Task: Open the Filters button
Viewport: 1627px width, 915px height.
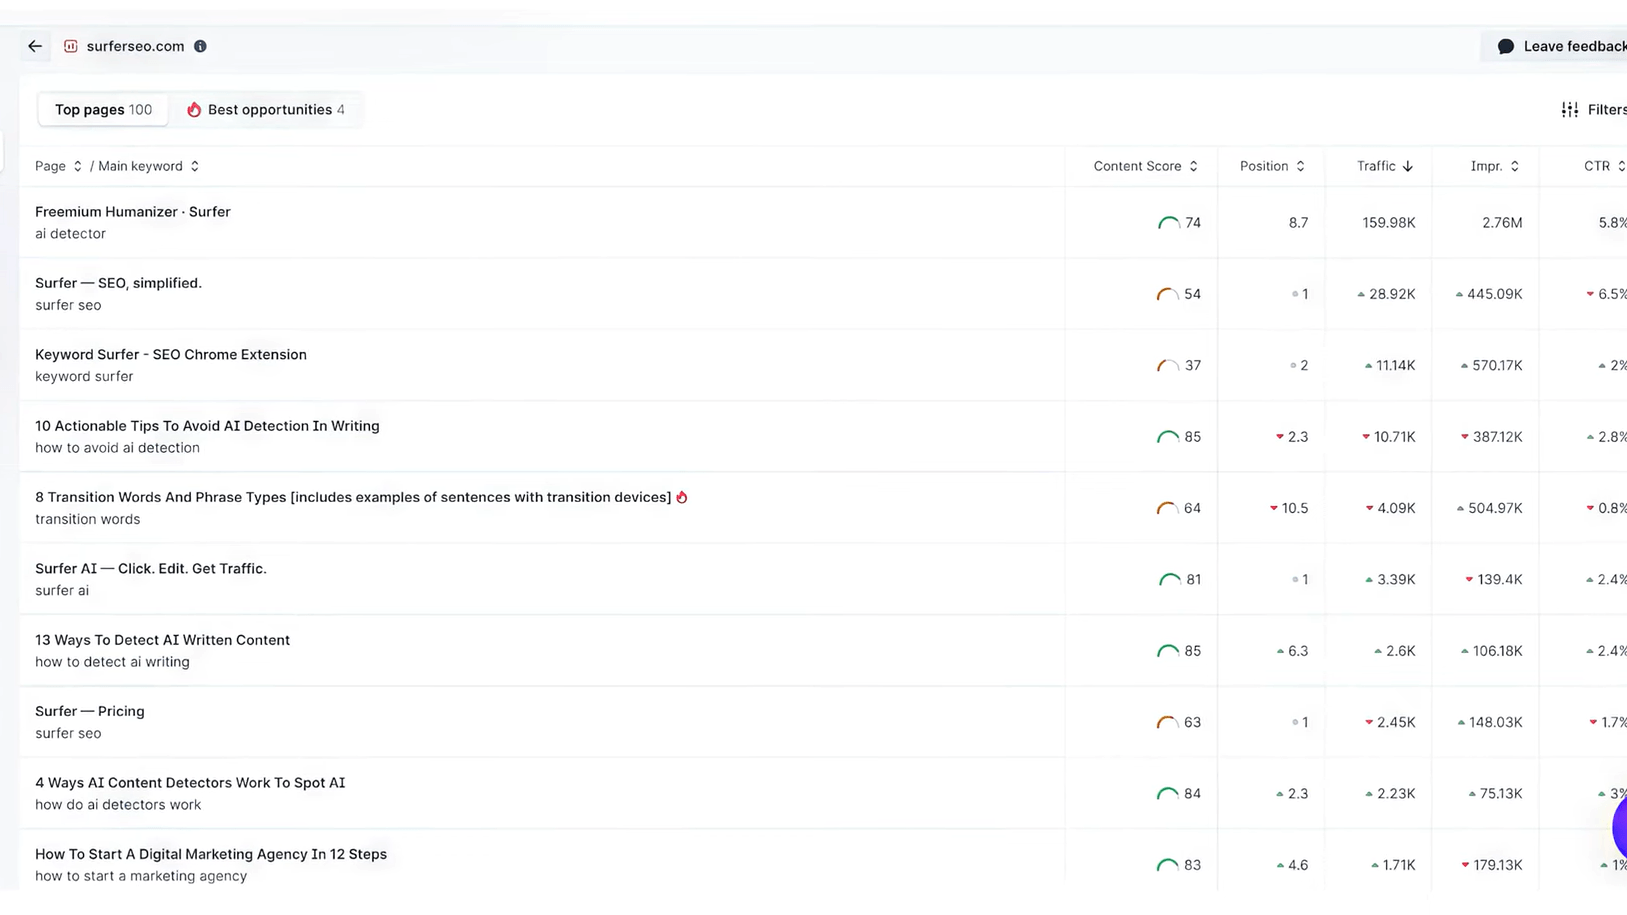Action: pos(1594,110)
